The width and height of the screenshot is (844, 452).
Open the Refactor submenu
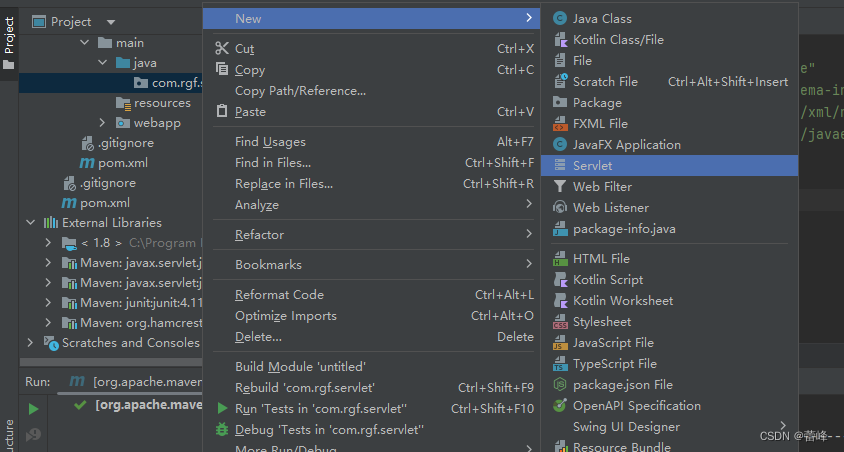pyautogui.click(x=260, y=235)
